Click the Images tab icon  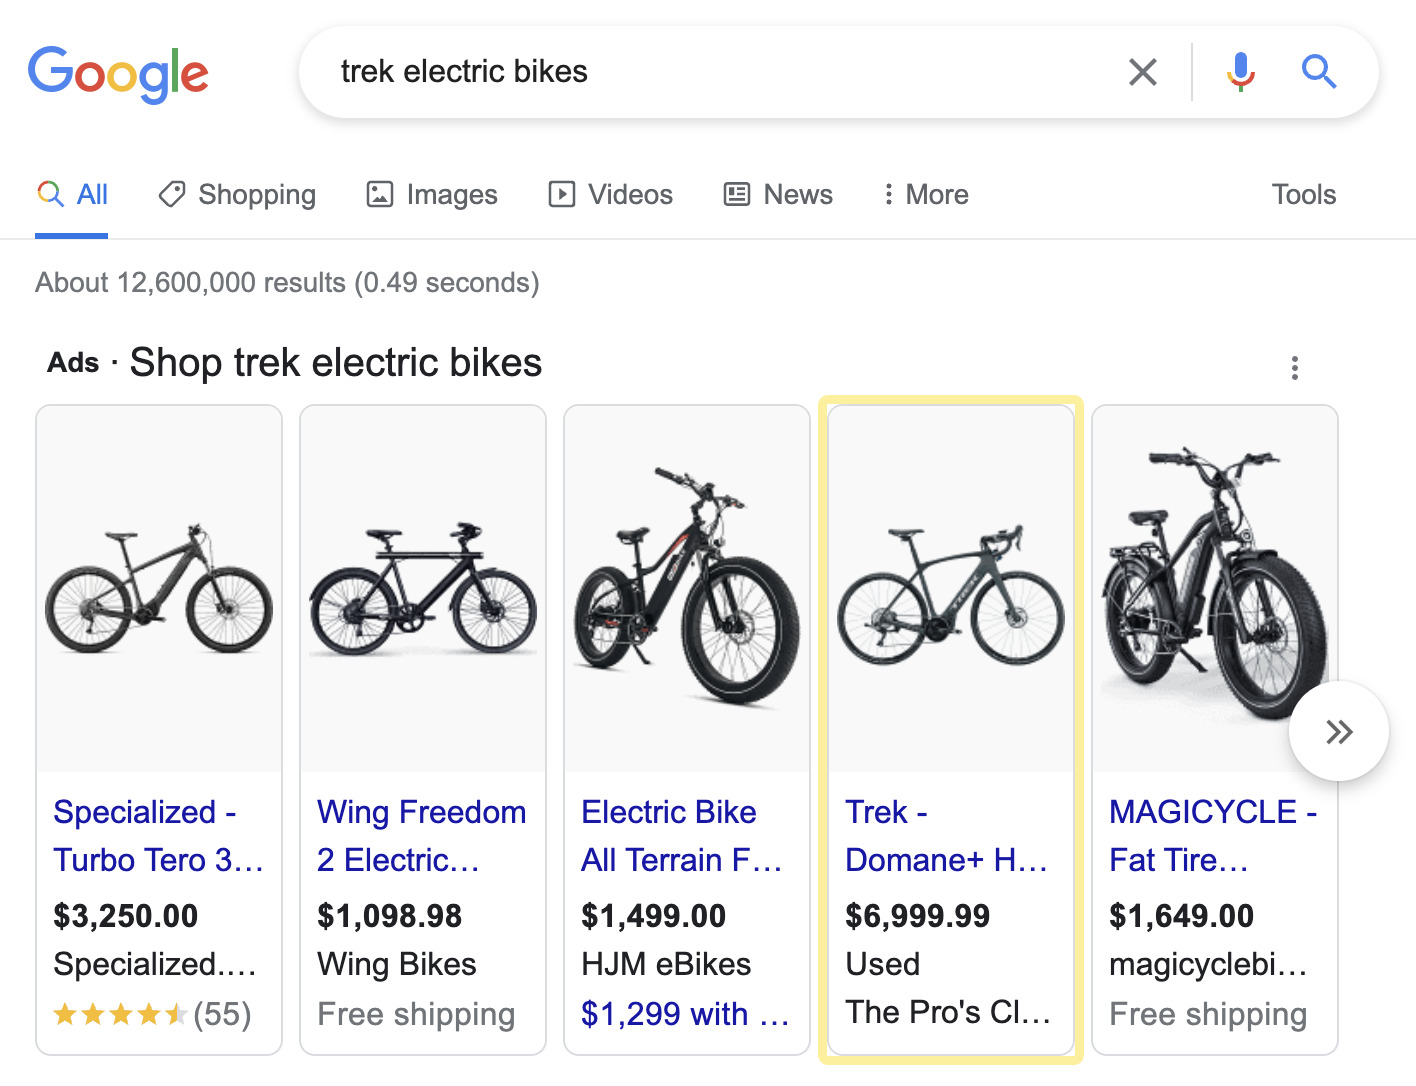click(380, 194)
